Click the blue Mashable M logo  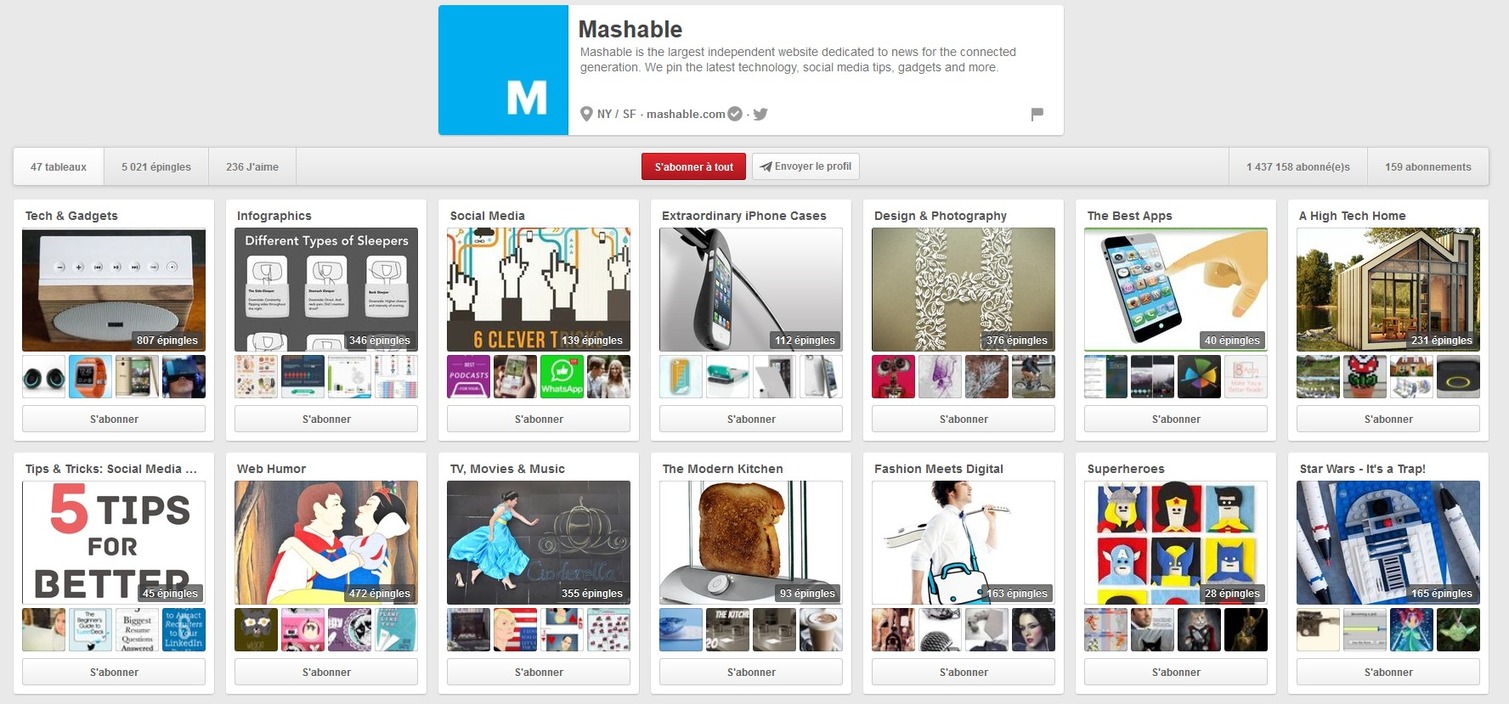[503, 70]
